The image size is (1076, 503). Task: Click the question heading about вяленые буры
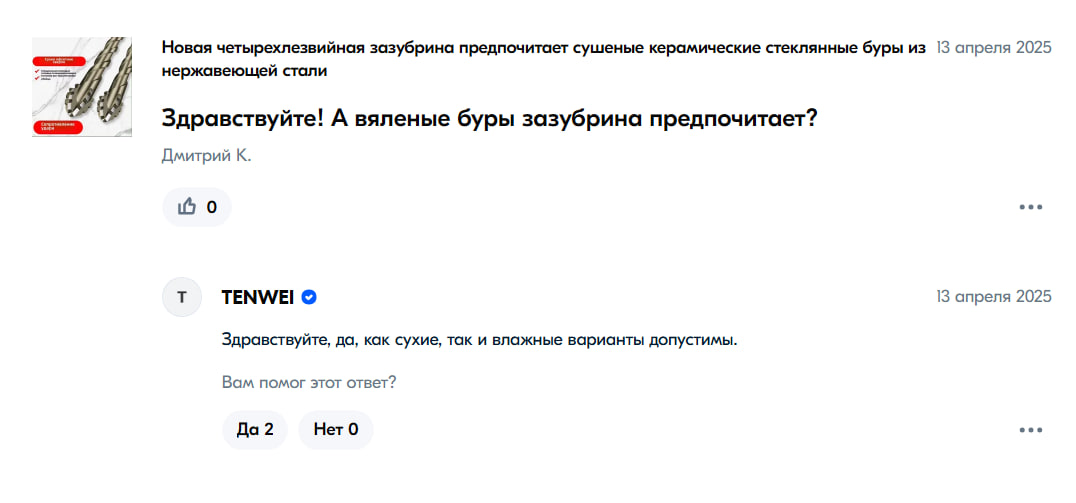(490, 118)
